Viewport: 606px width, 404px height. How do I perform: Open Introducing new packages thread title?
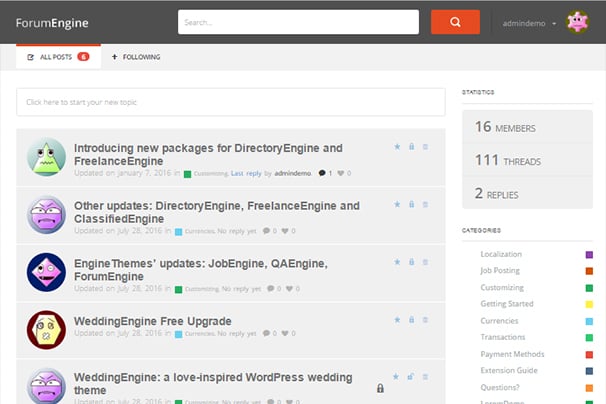(x=208, y=154)
